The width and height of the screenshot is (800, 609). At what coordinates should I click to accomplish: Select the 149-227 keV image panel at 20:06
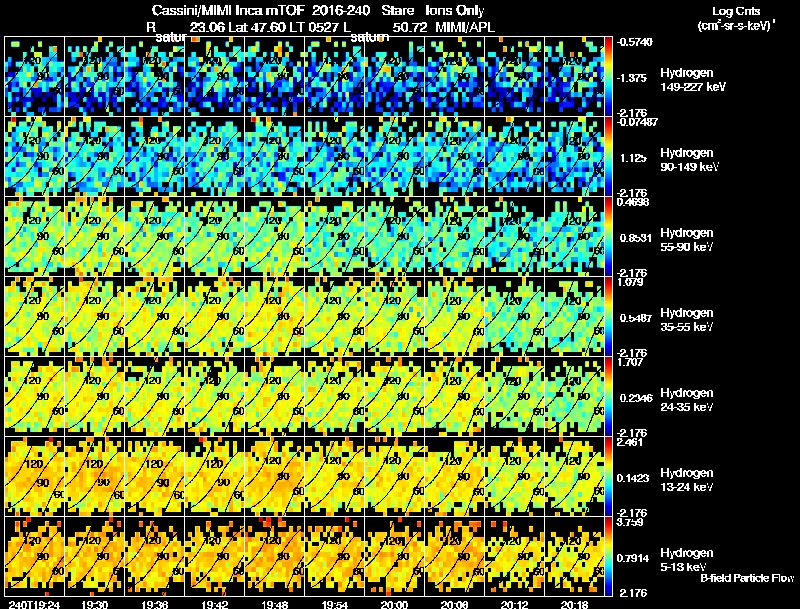455,76
